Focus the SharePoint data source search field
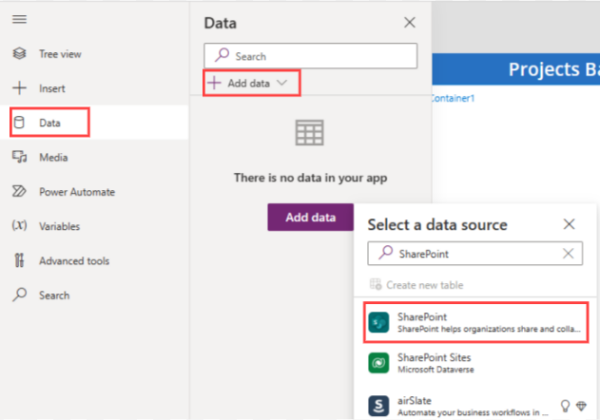600x420 pixels. coord(475,253)
